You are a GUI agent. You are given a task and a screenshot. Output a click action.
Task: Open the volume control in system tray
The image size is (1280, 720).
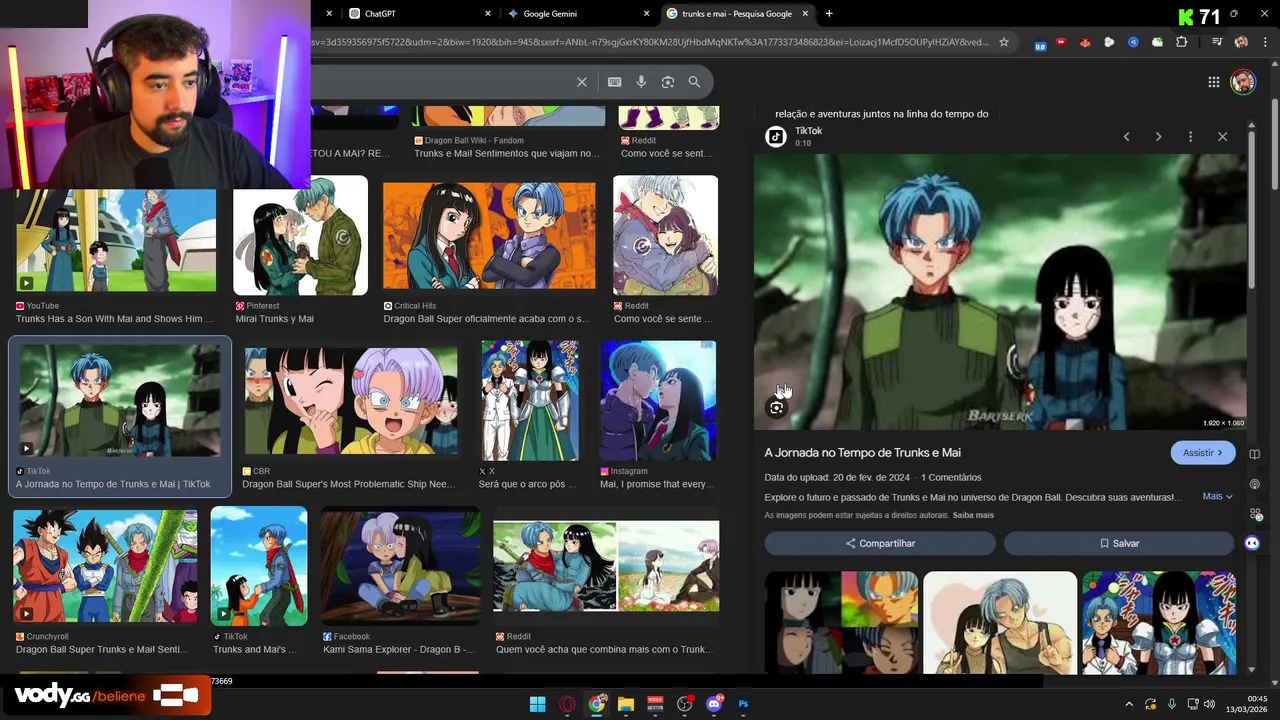1209,704
